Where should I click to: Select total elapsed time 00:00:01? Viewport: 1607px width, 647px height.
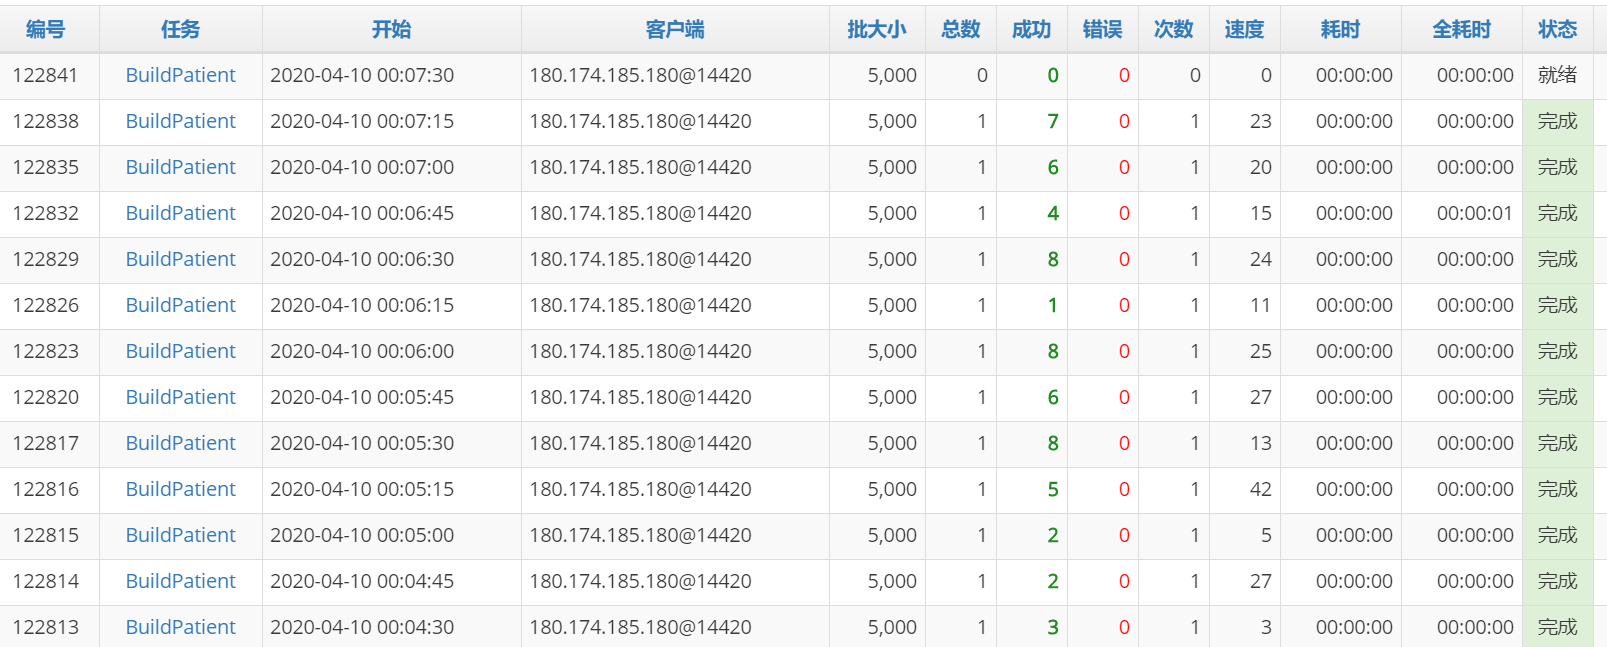pyautogui.click(x=1475, y=214)
